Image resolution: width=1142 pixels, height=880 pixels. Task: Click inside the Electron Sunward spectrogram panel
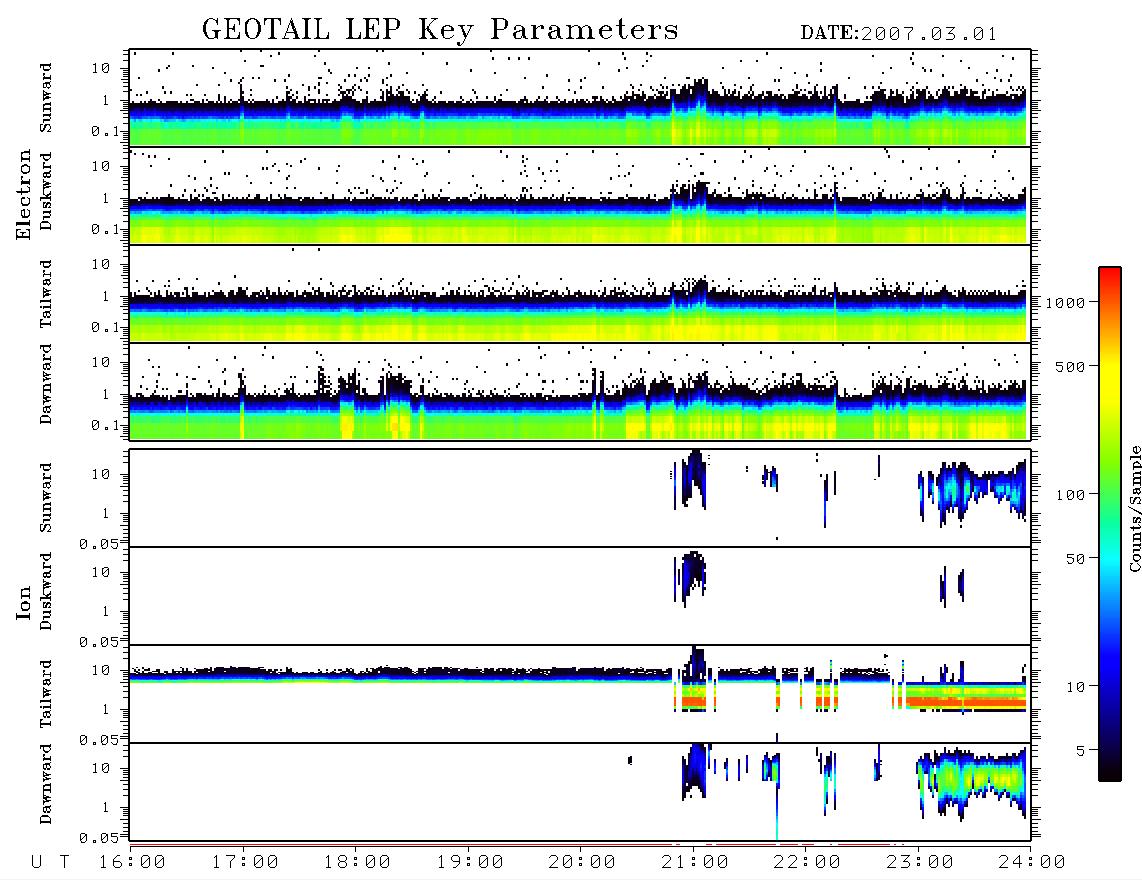[x=580, y=98]
